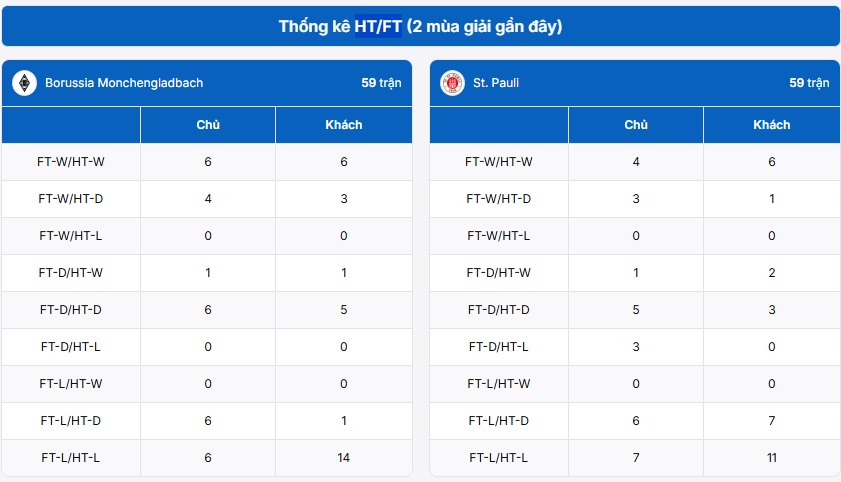Click FT-L/HT-D row label in St. Pauli table
This screenshot has width=841, height=482.
click(499, 421)
